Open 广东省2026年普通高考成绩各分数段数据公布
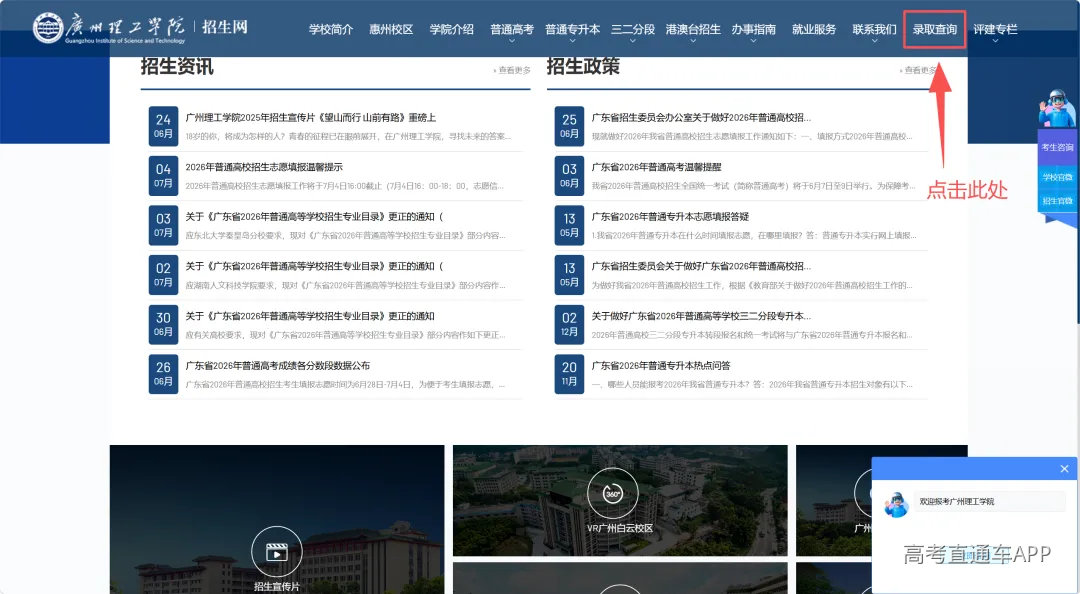Viewport: 1080px width, 594px height. pos(278,366)
